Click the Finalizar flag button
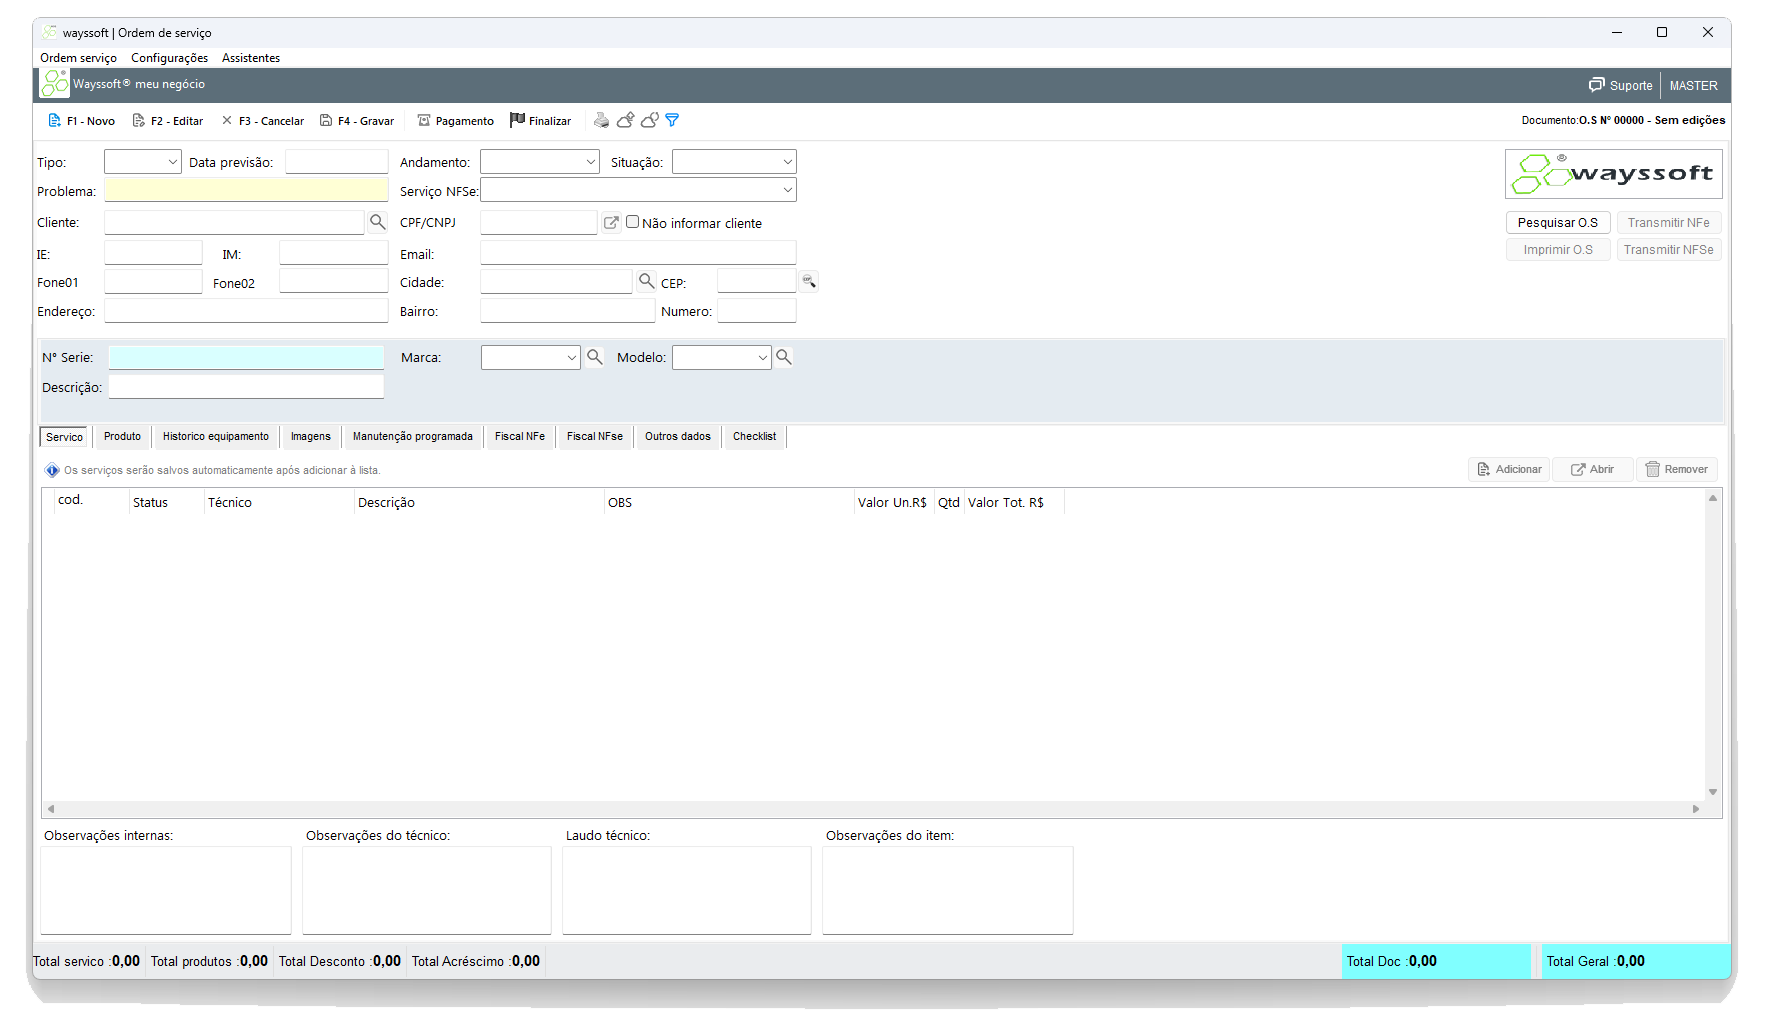Viewport: 1774px width, 1019px height. [541, 121]
